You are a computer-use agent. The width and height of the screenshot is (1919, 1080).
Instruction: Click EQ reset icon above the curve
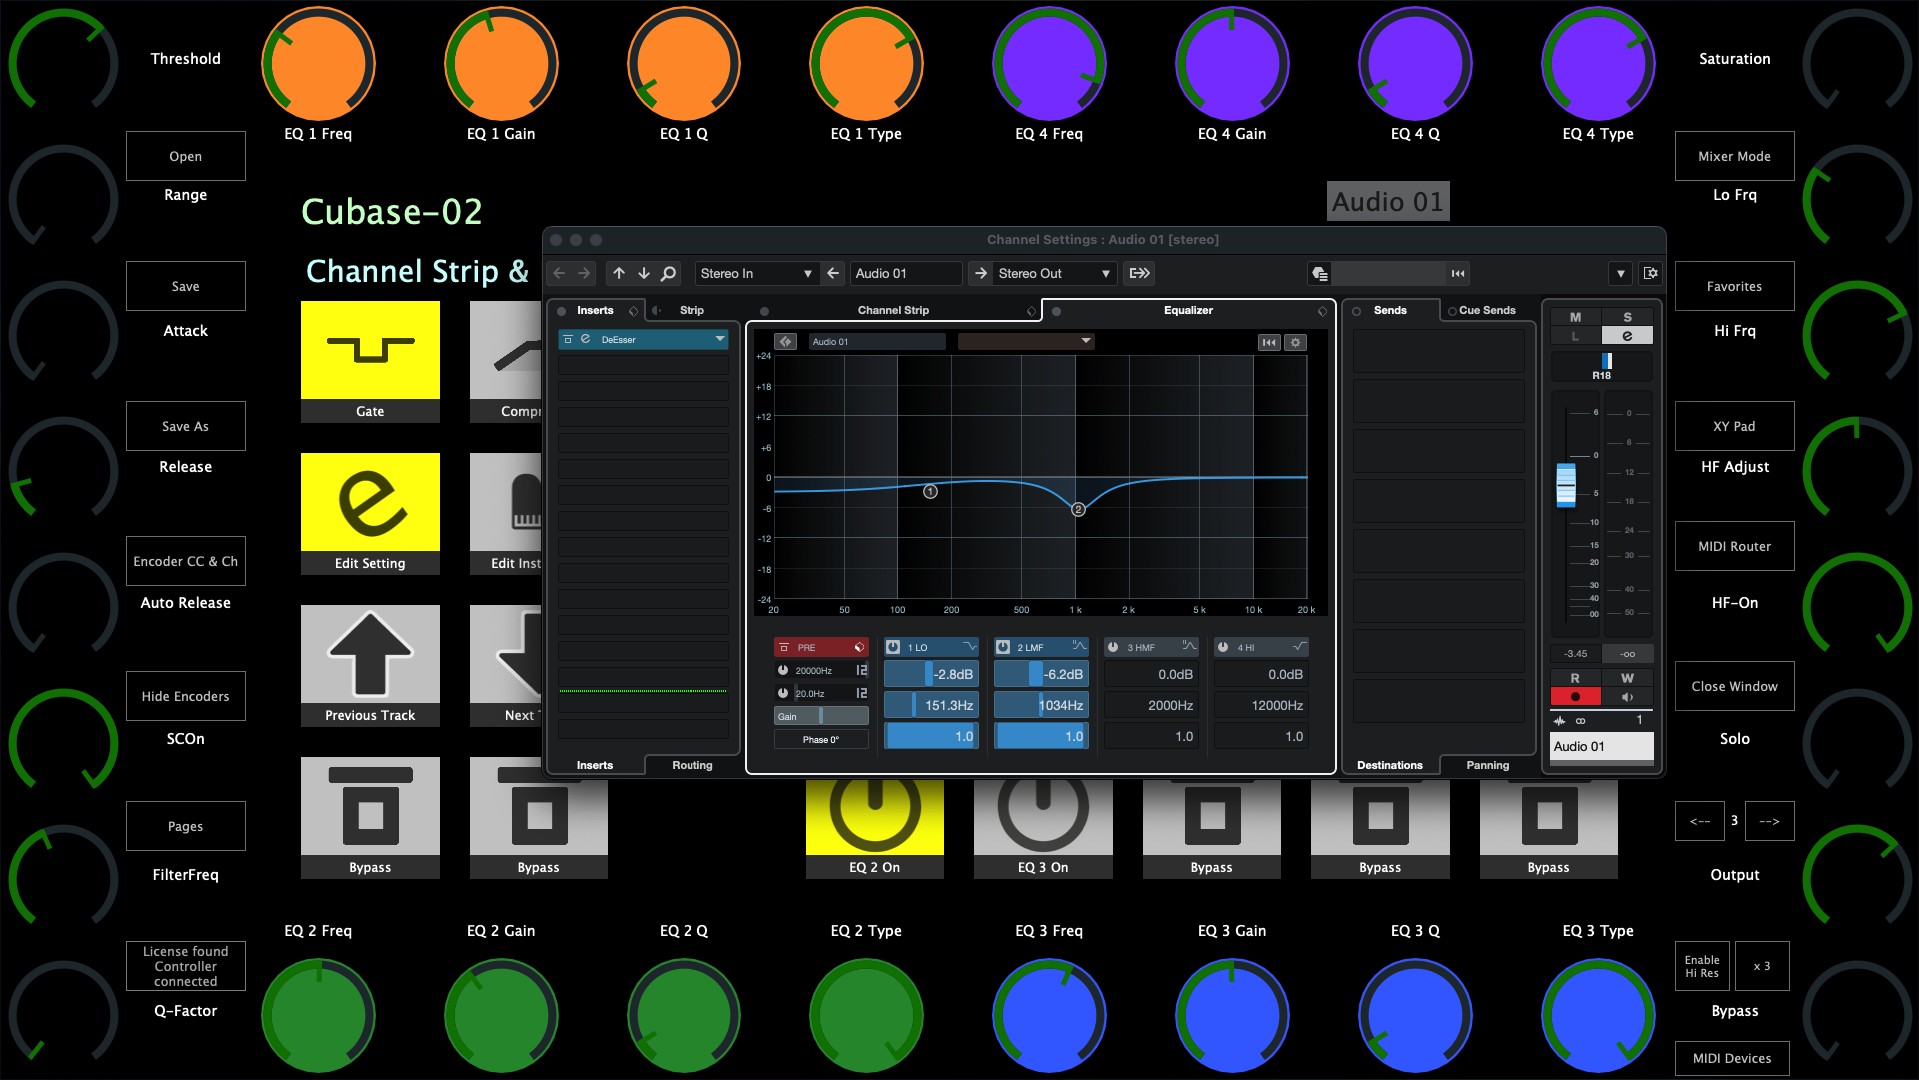(x=1269, y=342)
